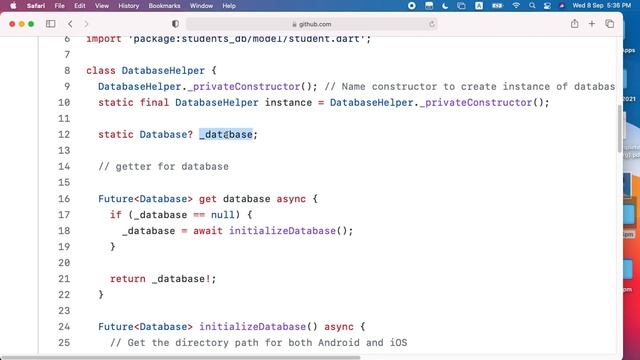Click line number 12
Screen dimensions: 640x360
point(64,135)
